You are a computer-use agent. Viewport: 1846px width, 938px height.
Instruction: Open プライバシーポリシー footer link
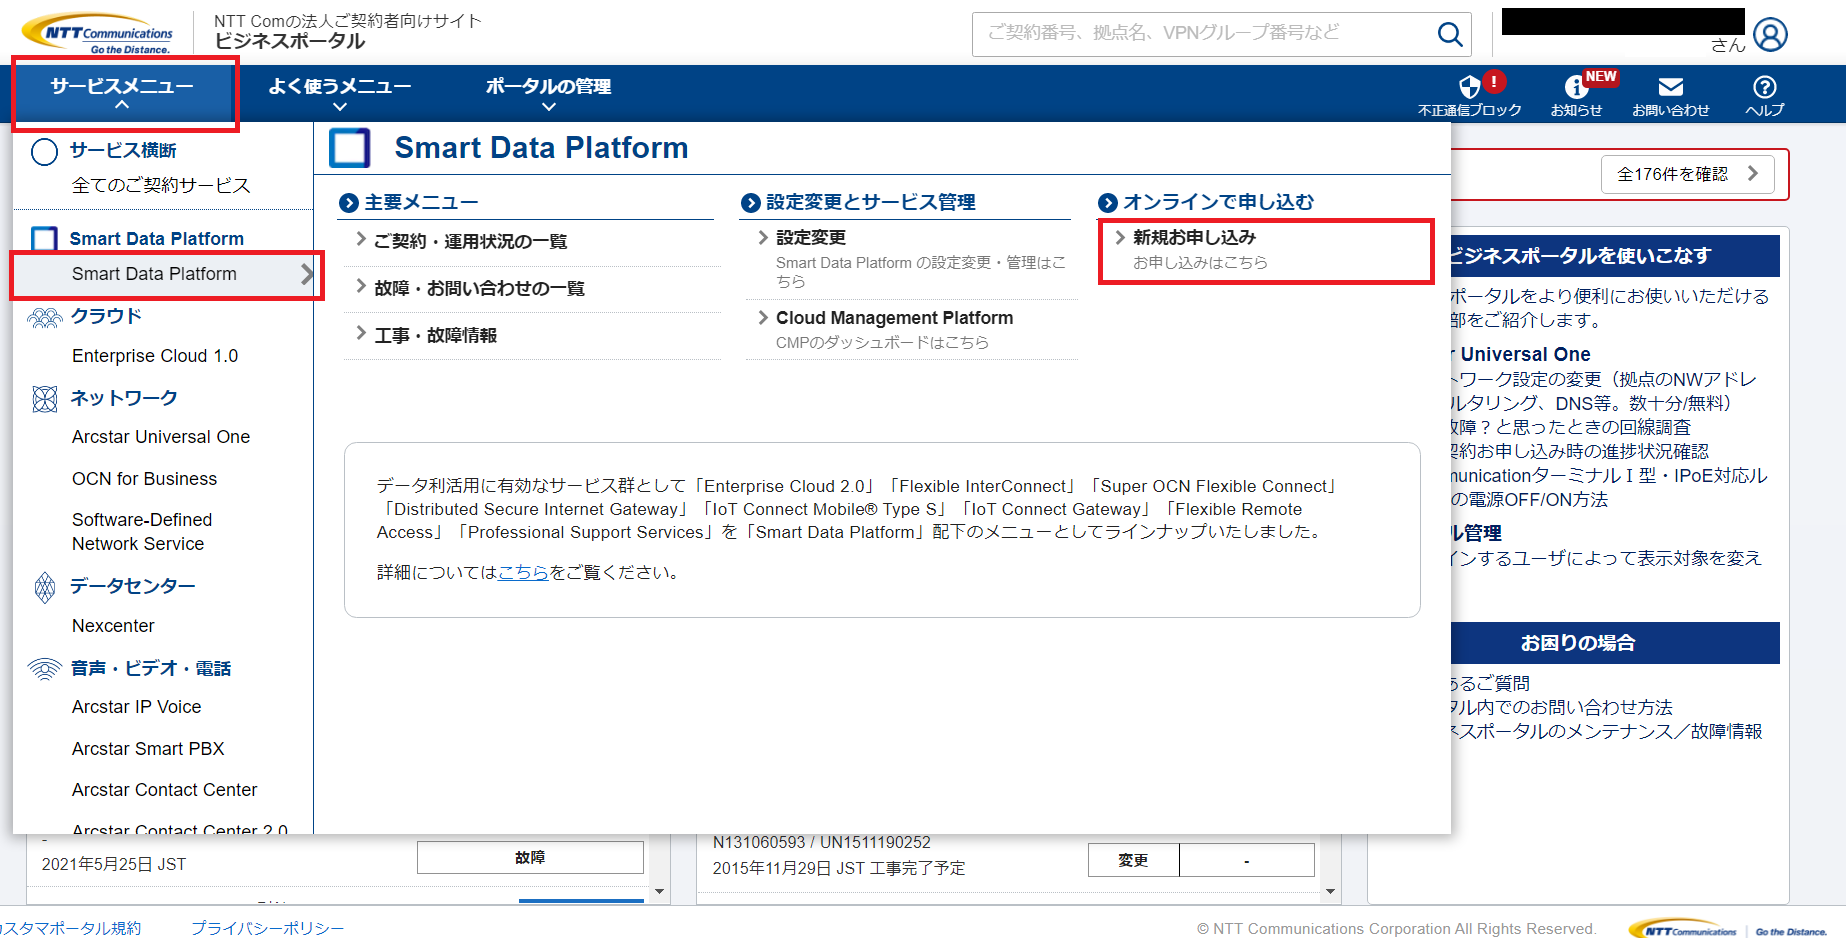[x=267, y=928]
